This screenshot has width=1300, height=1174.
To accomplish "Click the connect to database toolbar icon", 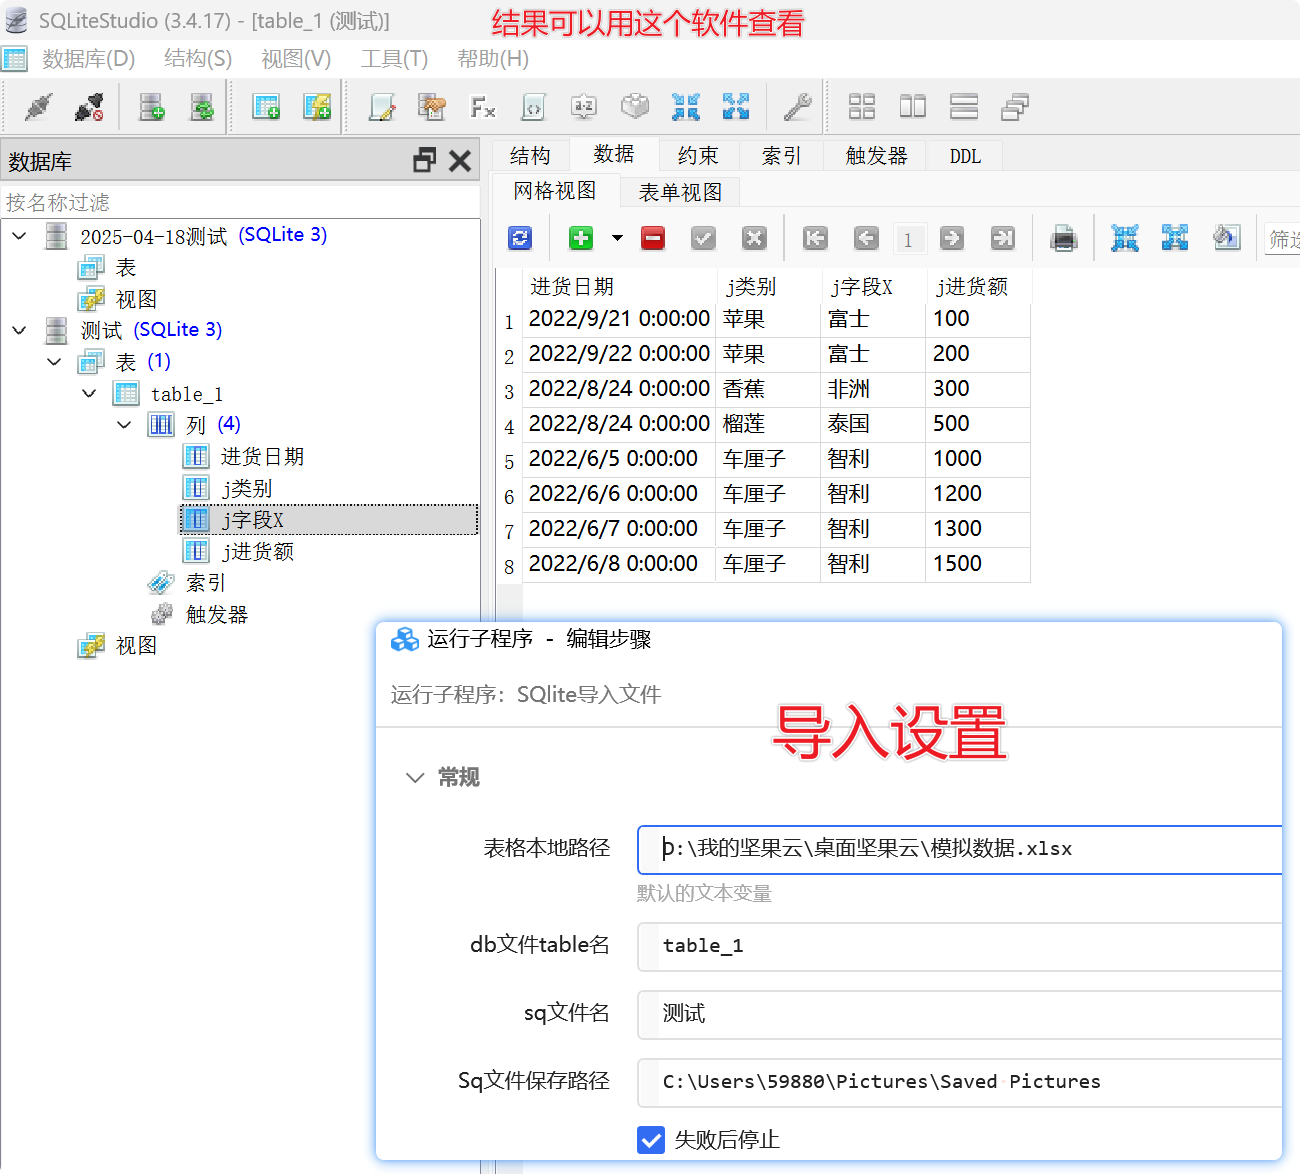I will pos(38,107).
